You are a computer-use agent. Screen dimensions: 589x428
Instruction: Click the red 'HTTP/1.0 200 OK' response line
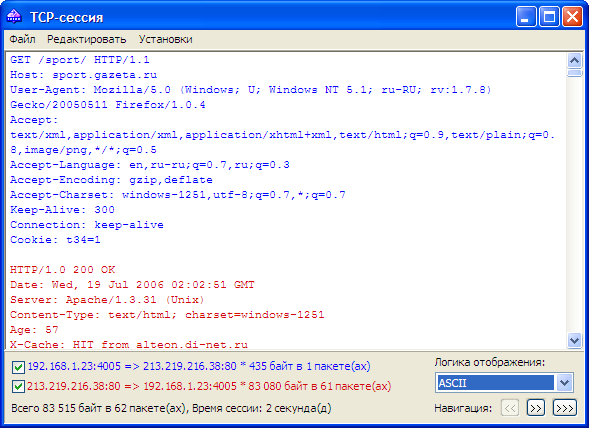(63, 270)
